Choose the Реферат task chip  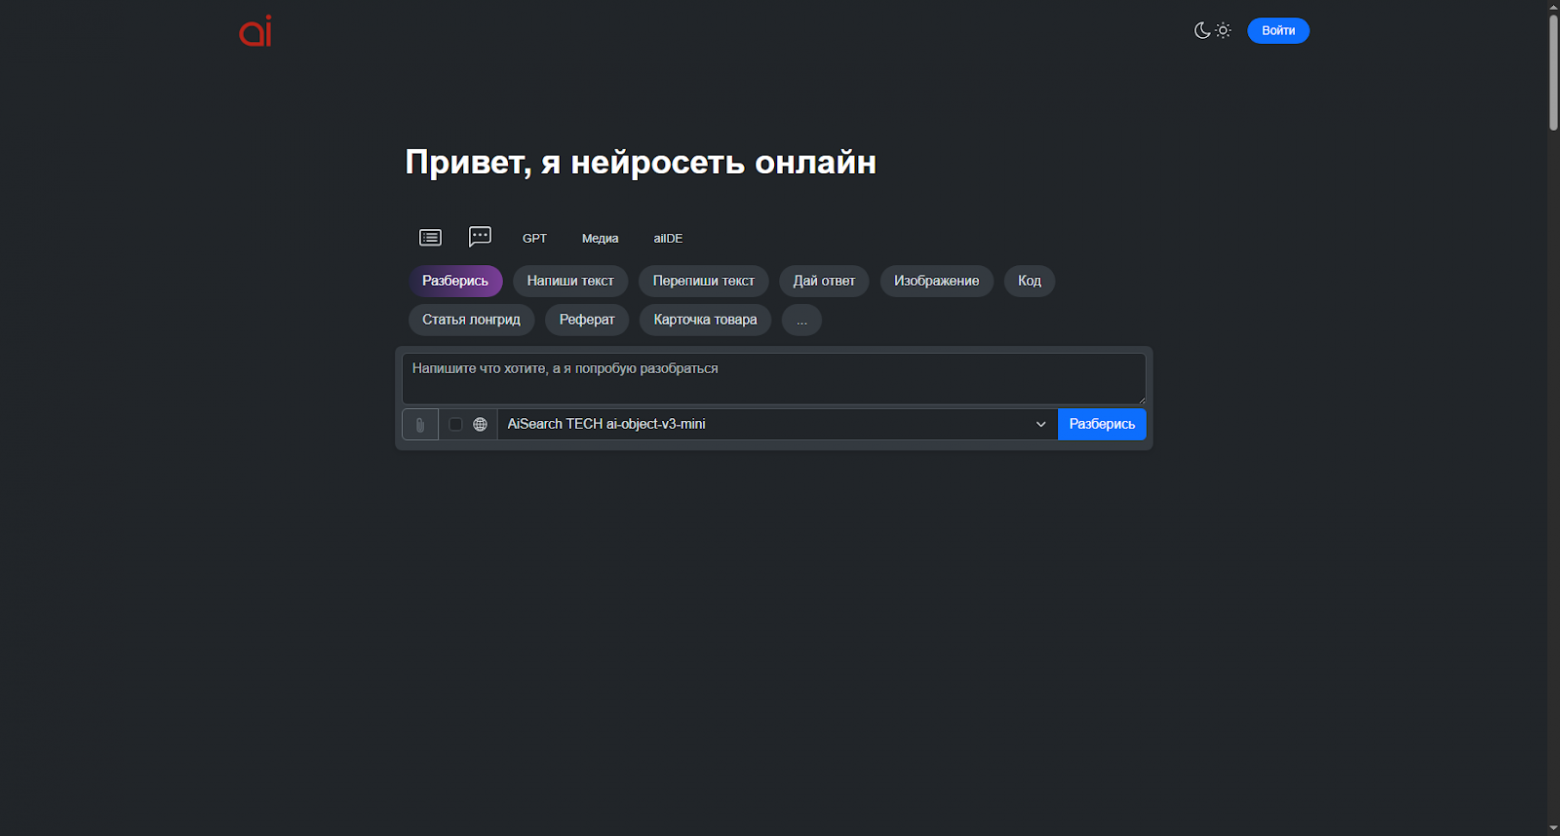pyautogui.click(x=587, y=319)
